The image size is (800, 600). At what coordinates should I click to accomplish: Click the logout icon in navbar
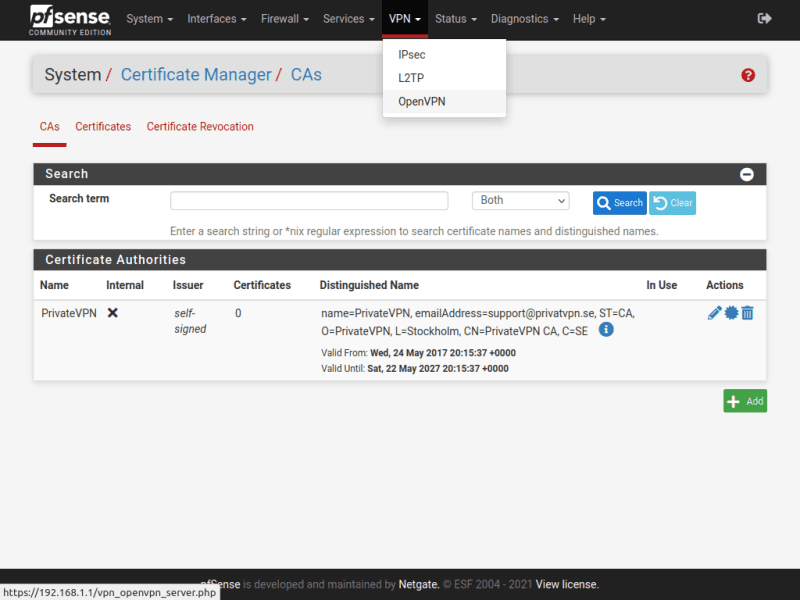tap(765, 19)
